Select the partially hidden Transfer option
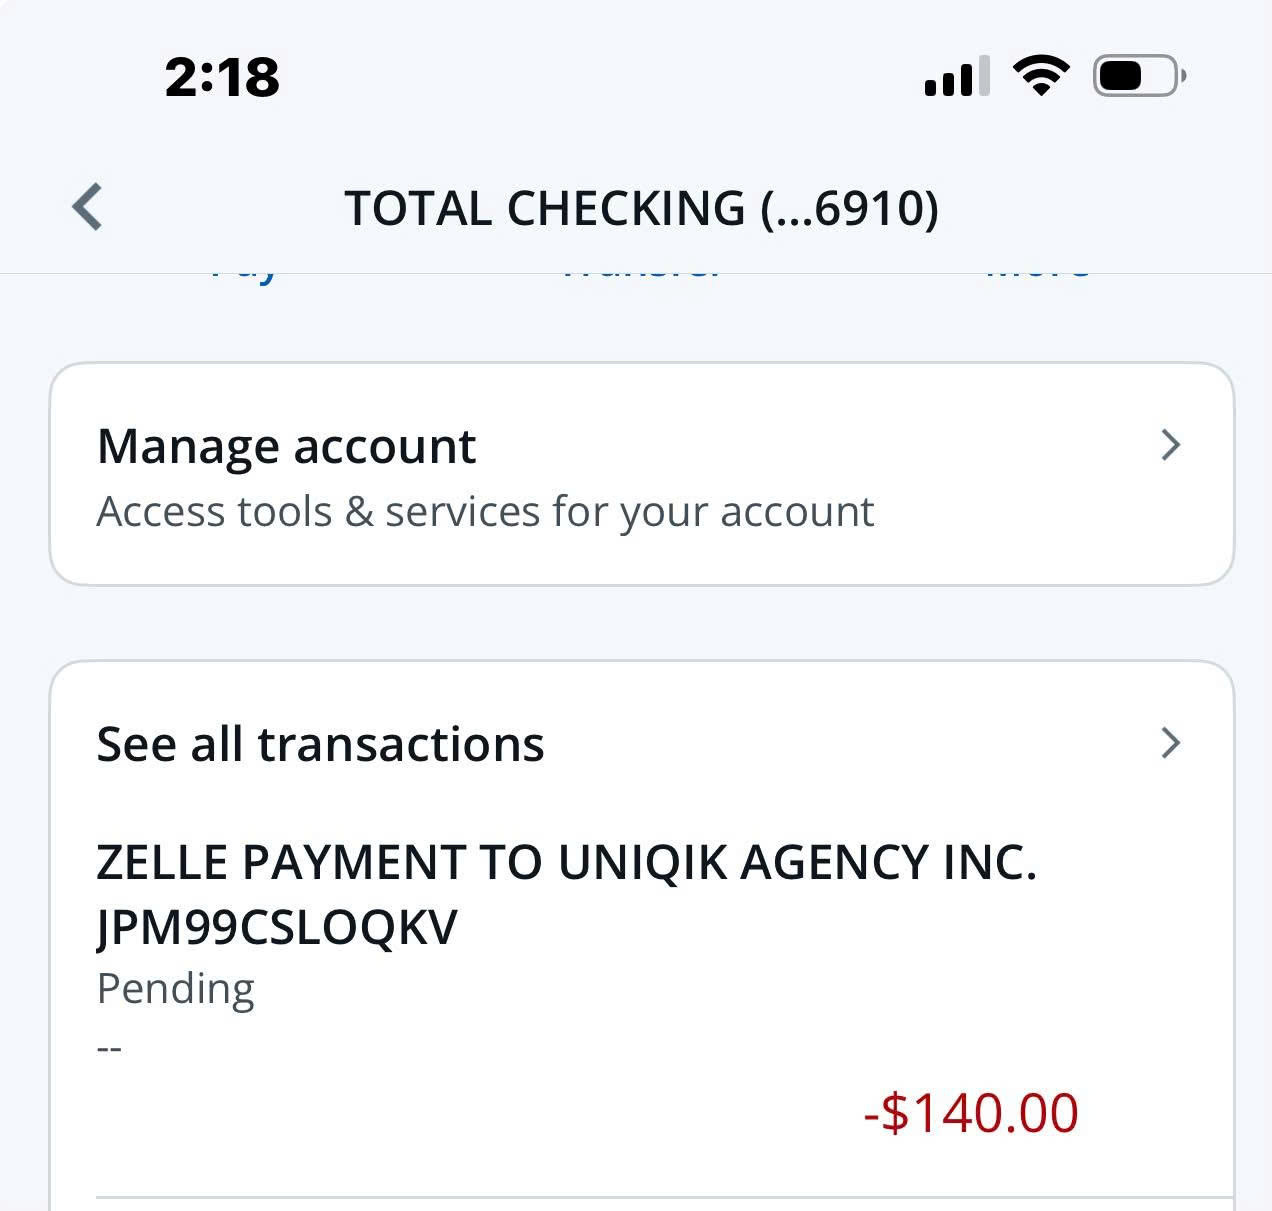 [640, 271]
